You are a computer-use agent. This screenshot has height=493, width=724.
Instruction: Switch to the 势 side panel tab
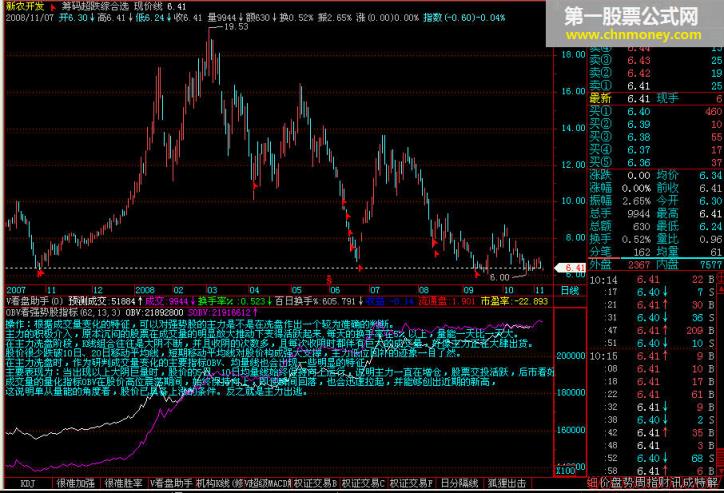pos(628,483)
